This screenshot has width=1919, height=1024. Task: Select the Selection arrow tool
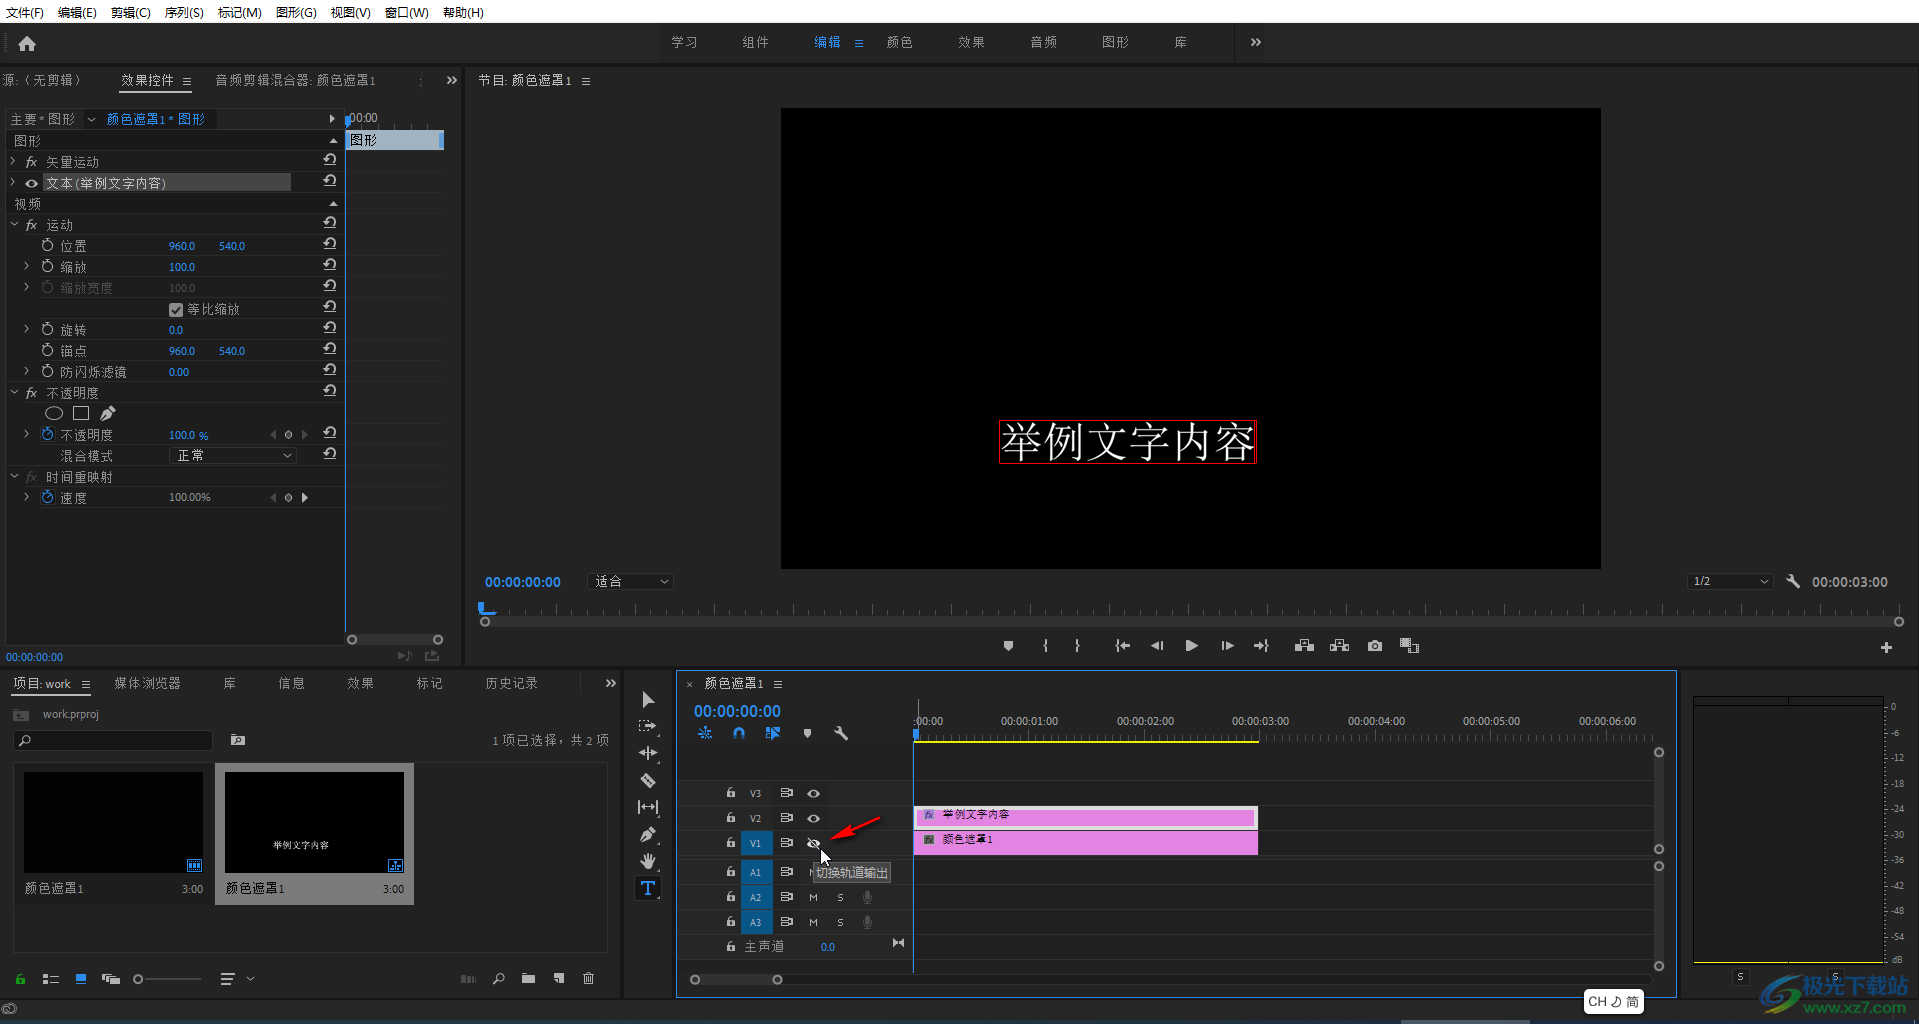click(648, 699)
